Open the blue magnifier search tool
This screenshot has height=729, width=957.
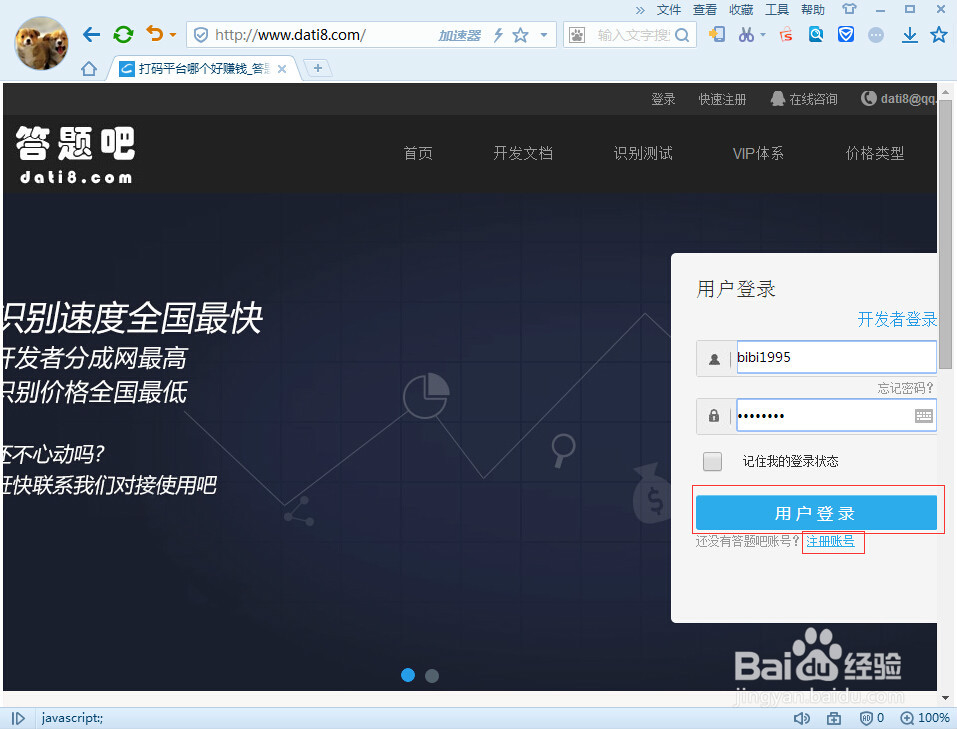pyautogui.click(x=817, y=34)
